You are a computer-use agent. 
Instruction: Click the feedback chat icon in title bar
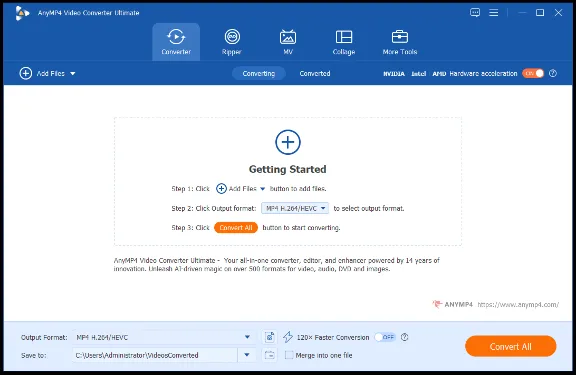(x=475, y=13)
